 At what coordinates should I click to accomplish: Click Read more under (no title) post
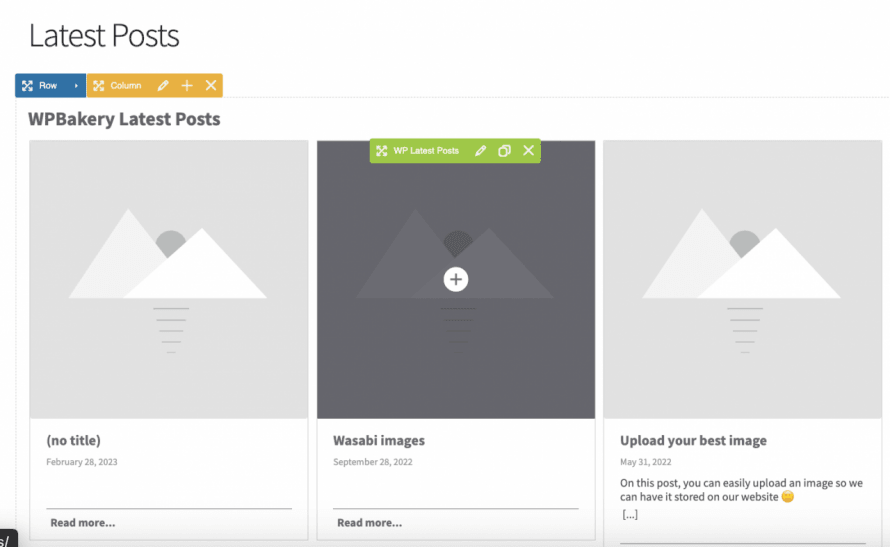[83, 522]
